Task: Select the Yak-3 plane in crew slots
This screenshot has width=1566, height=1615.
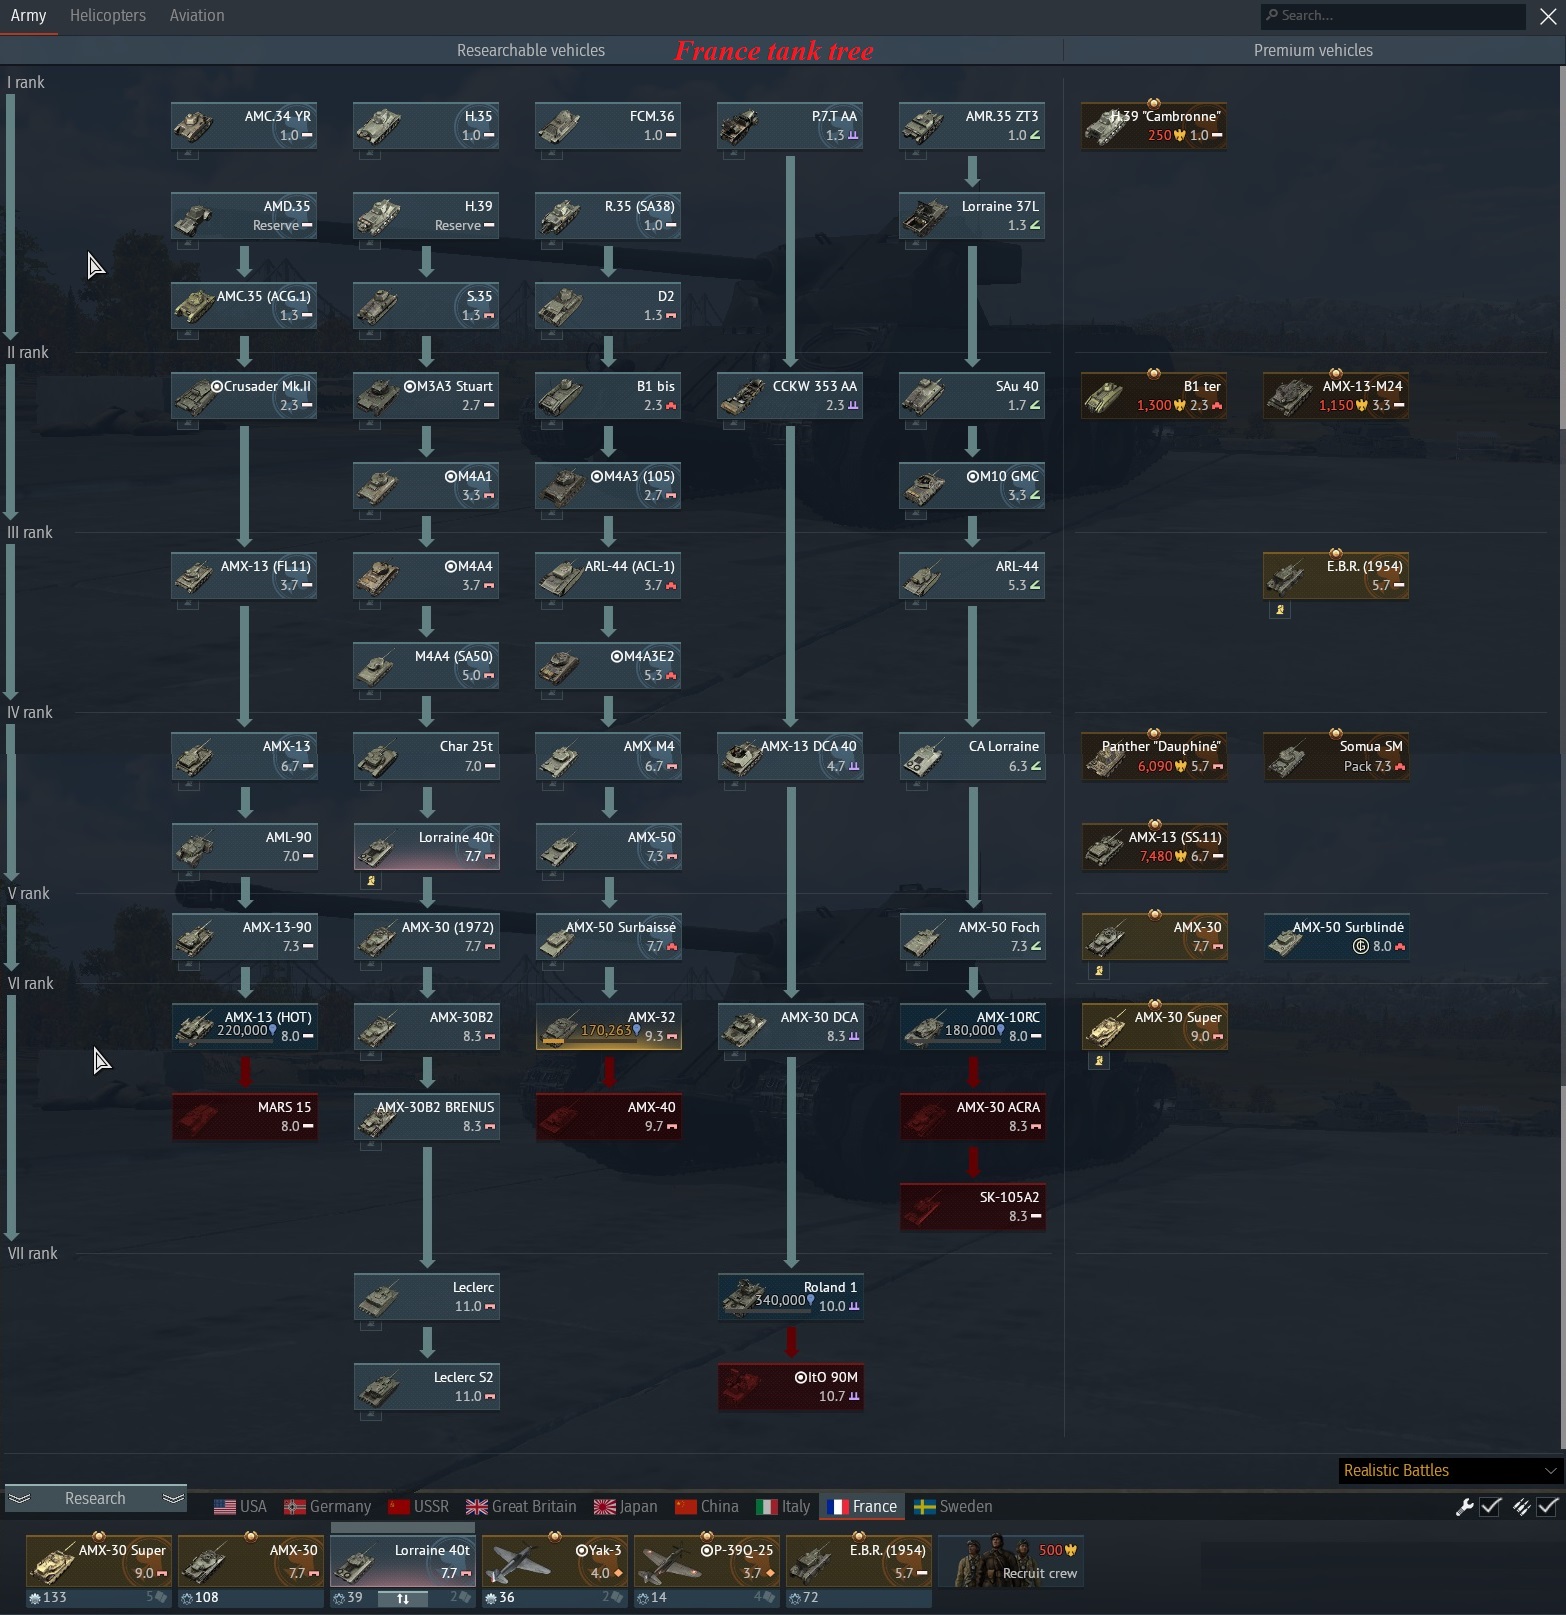Action: [x=555, y=1561]
